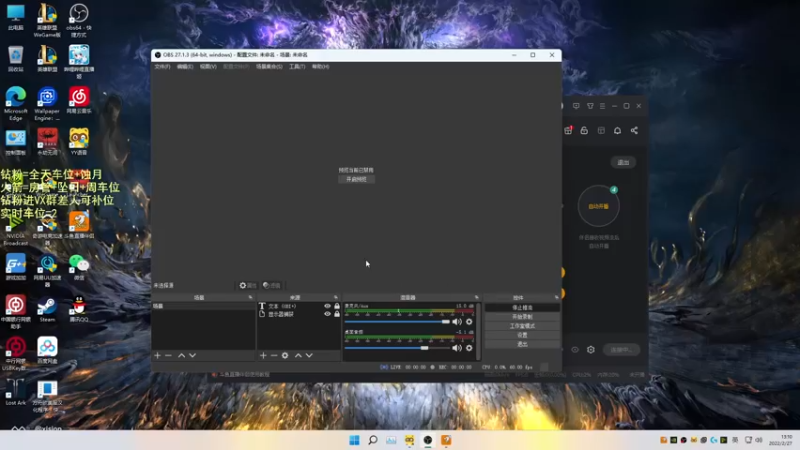Toggle visibility of the text (GDI+) source
800x450 pixels.
click(x=328, y=306)
